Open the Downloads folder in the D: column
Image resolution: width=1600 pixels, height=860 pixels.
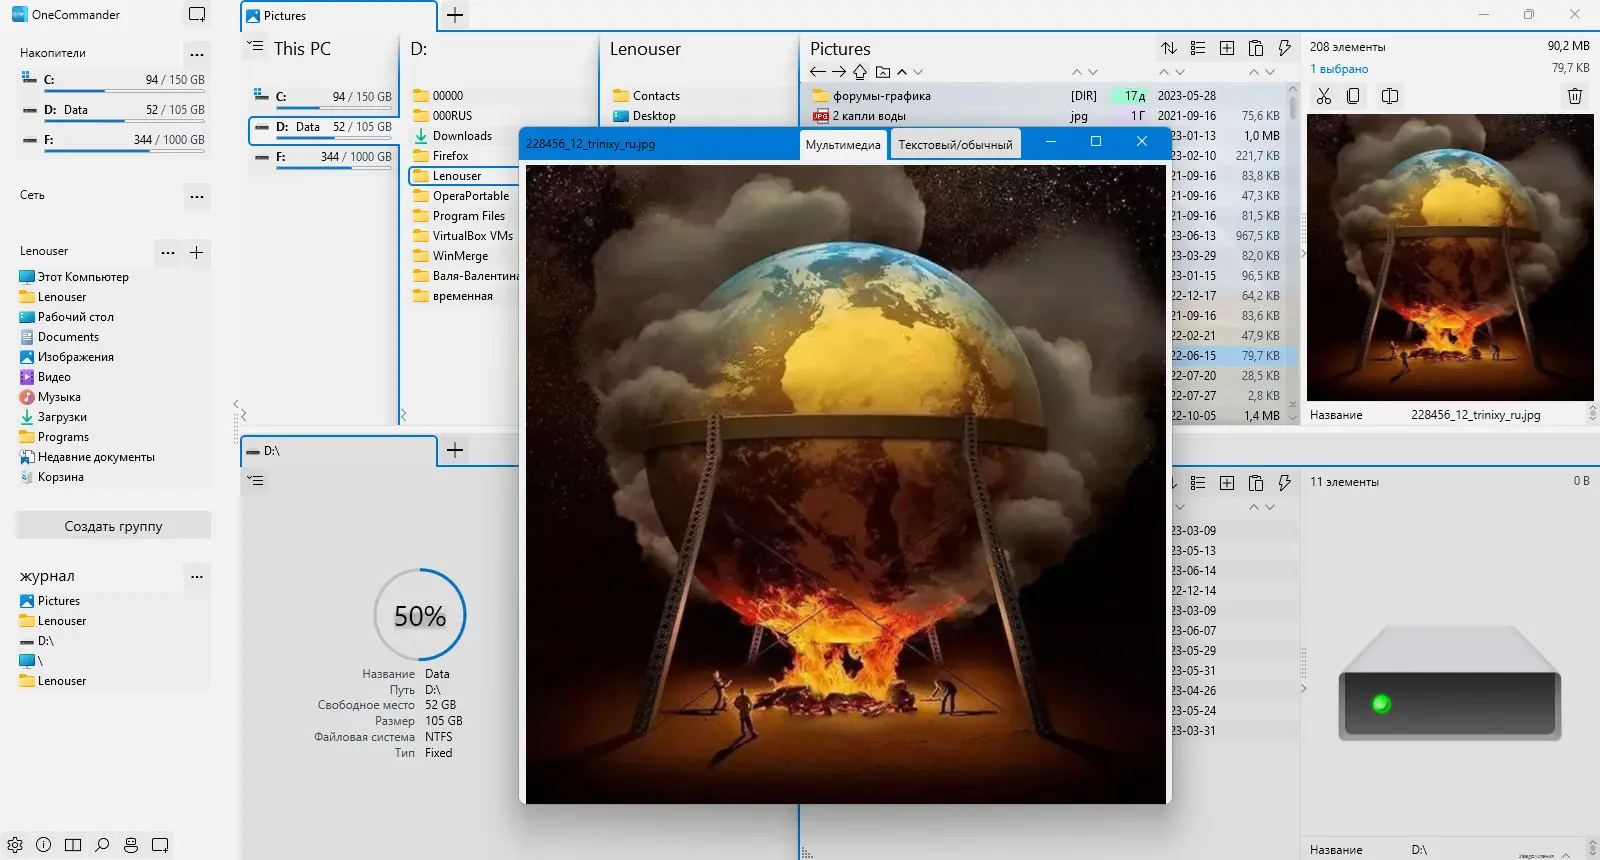pos(462,136)
